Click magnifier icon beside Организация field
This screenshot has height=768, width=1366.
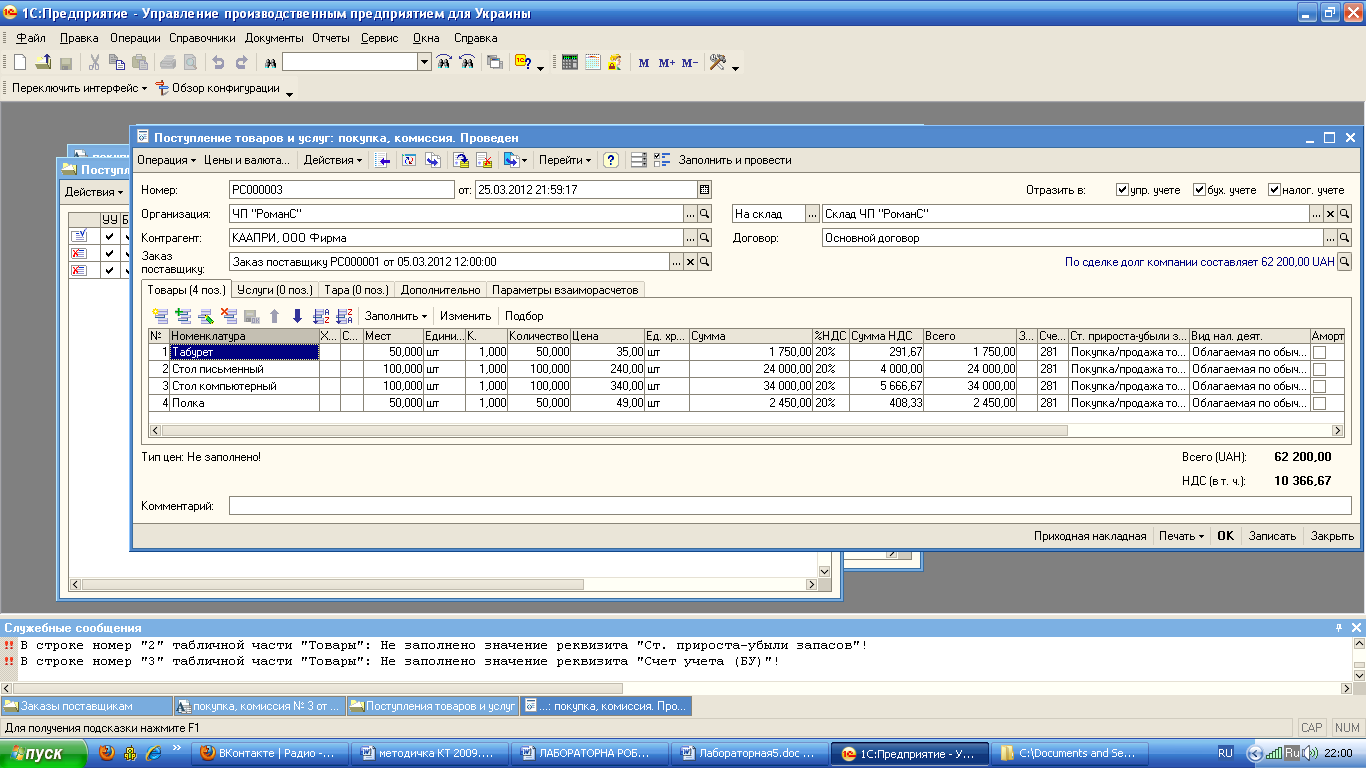(x=704, y=213)
